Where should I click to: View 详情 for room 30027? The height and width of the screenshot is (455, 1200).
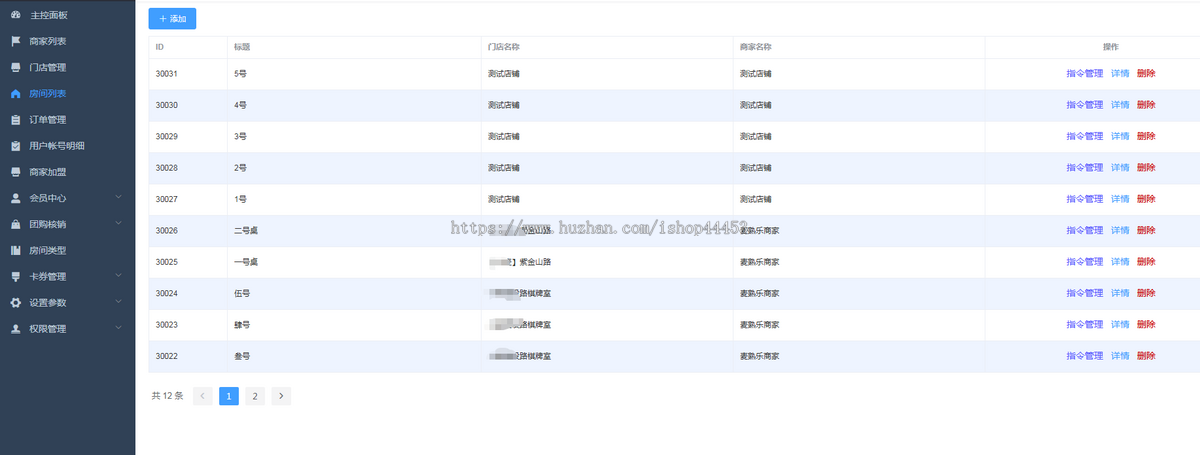(x=1120, y=199)
